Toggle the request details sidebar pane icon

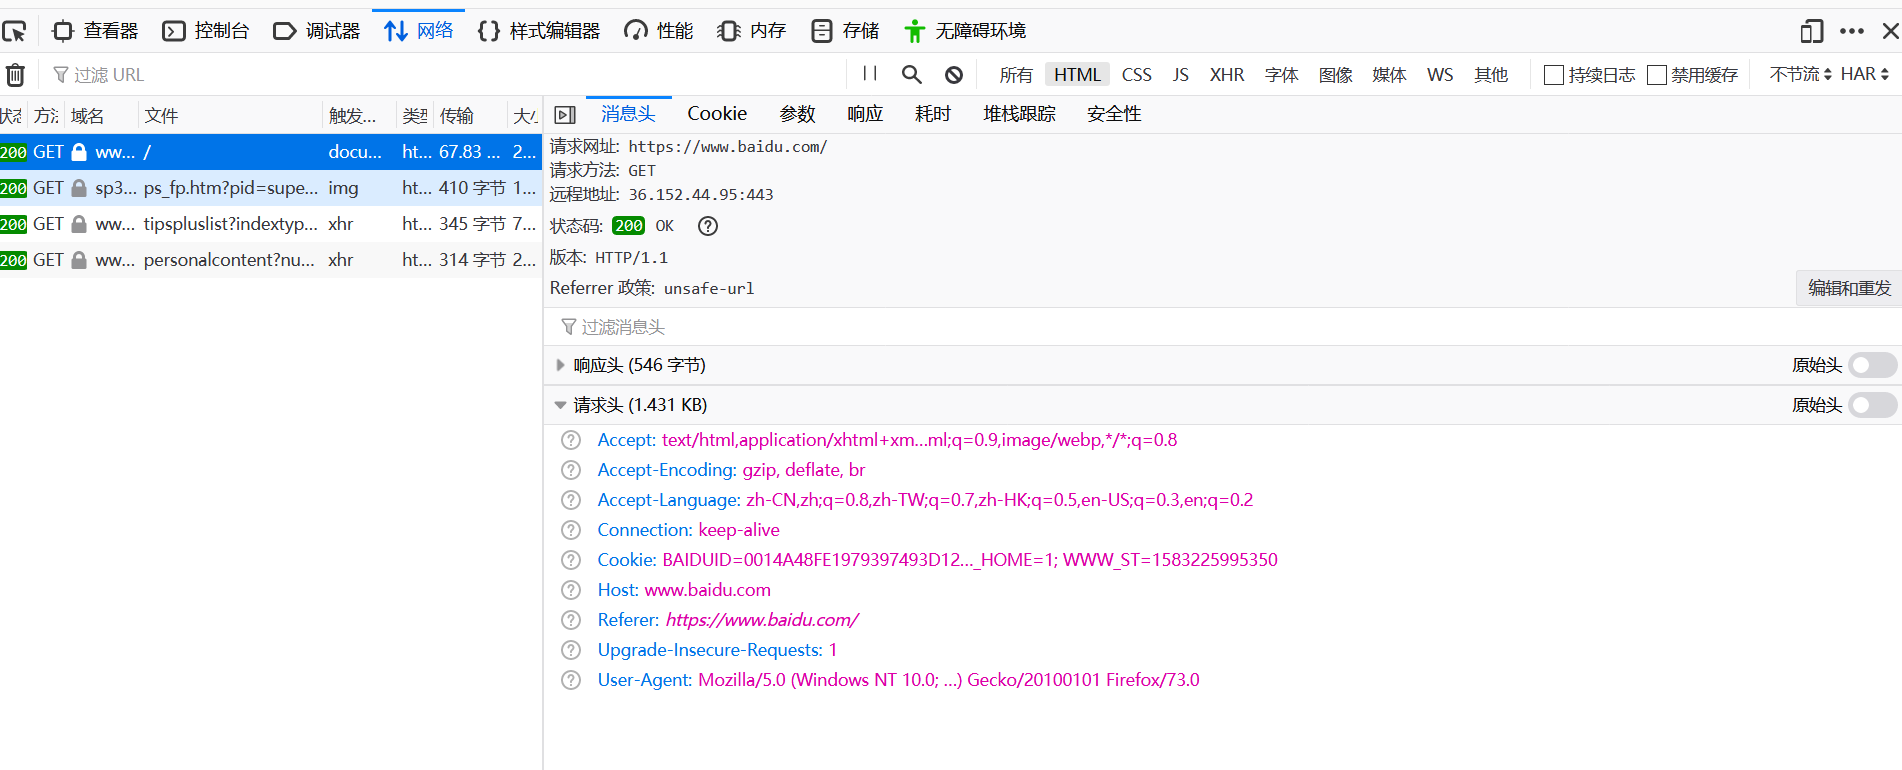[x=565, y=115]
